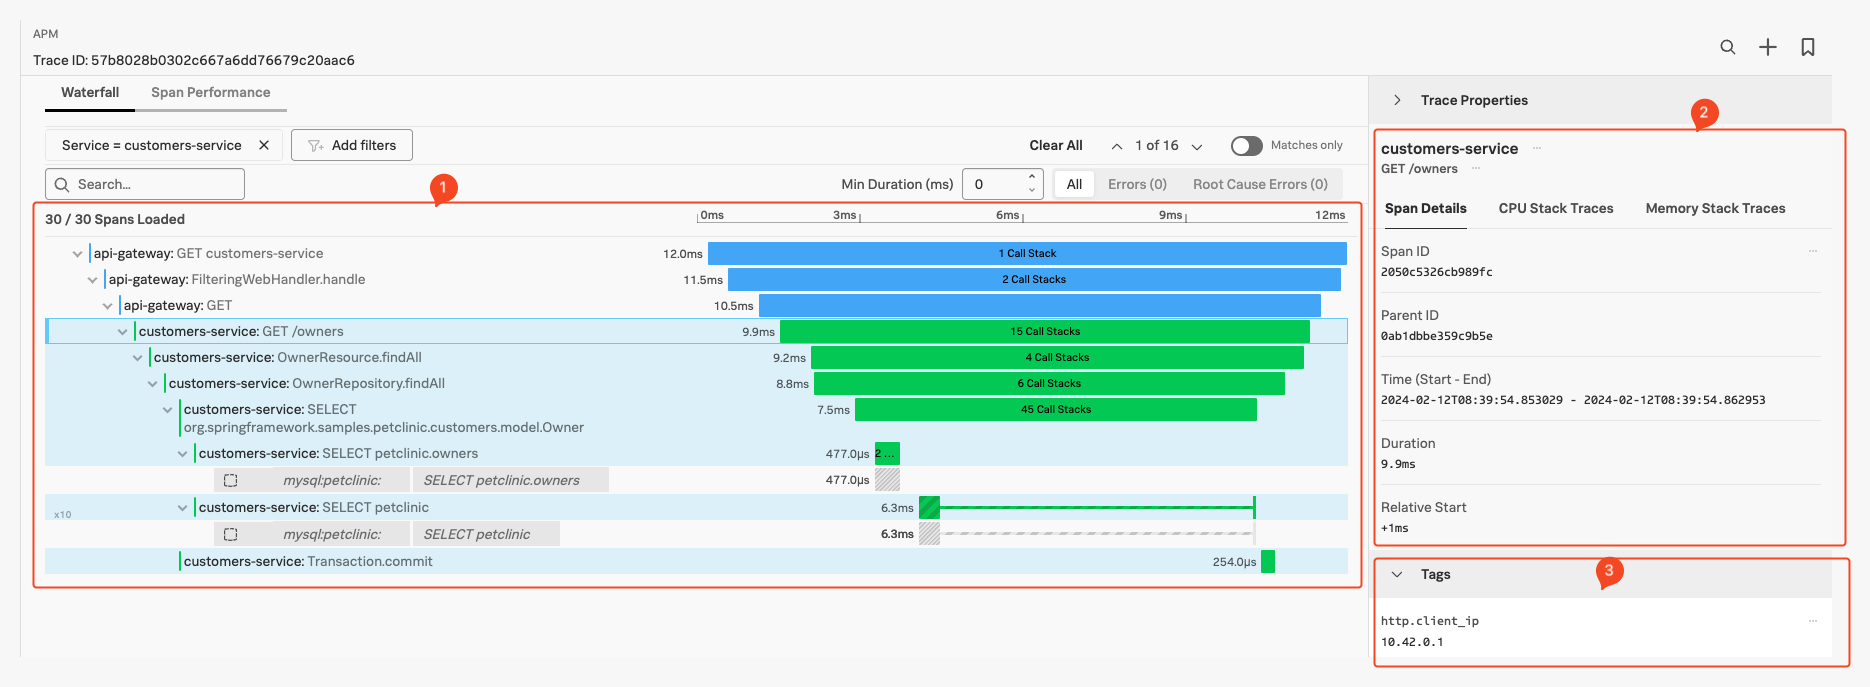Click the Relative Start value +1ms
Screen dimensions: 1870x687
tap(1395, 528)
